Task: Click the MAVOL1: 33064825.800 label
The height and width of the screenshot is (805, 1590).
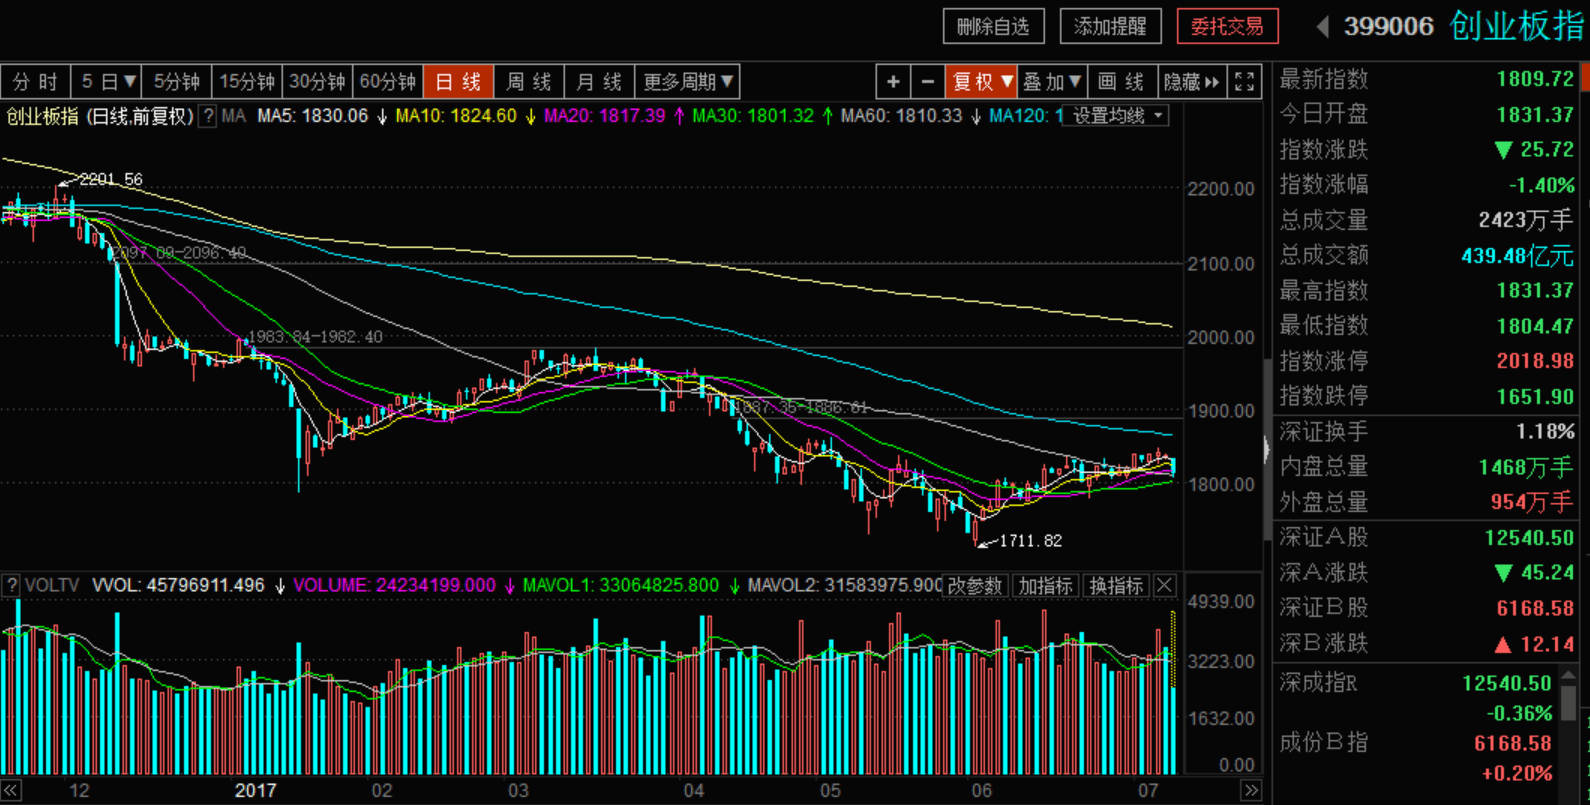Action: (x=621, y=586)
